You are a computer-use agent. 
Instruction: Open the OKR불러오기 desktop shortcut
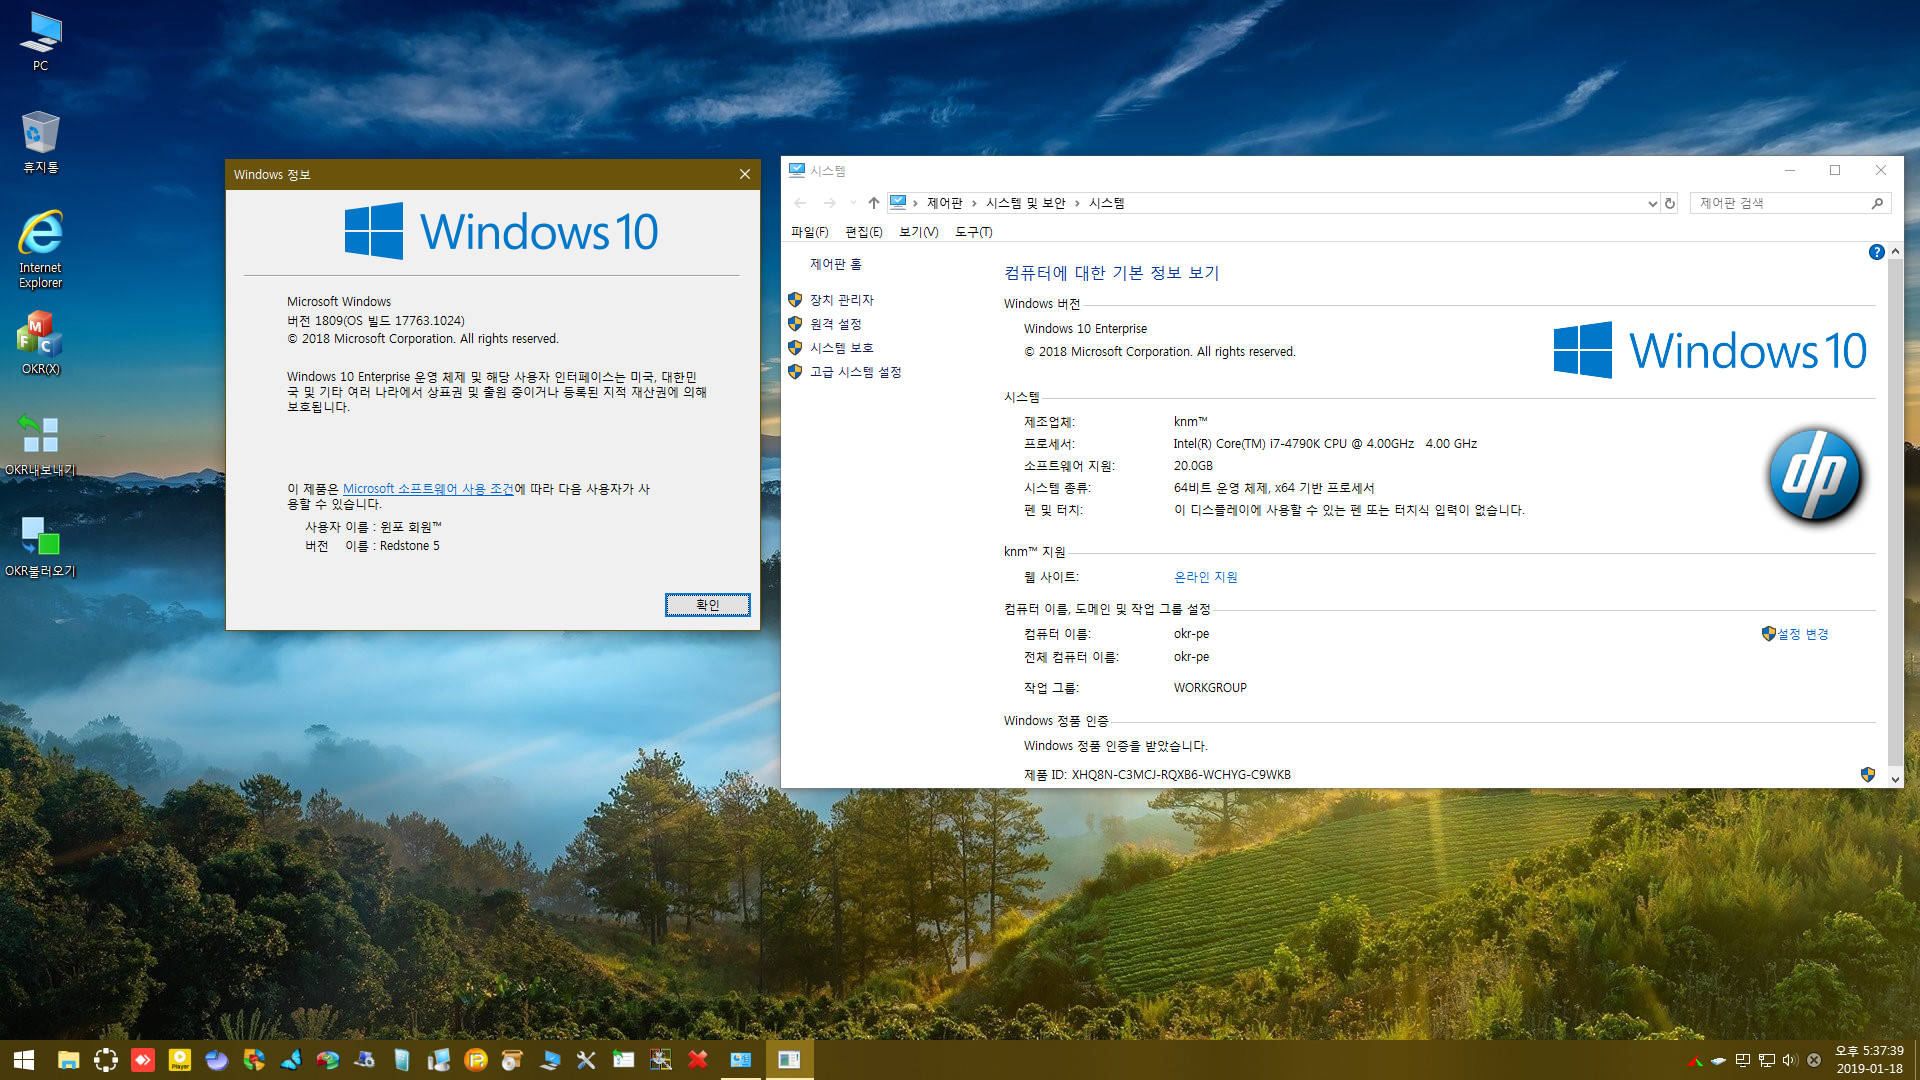pyautogui.click(x=40, y=547)
